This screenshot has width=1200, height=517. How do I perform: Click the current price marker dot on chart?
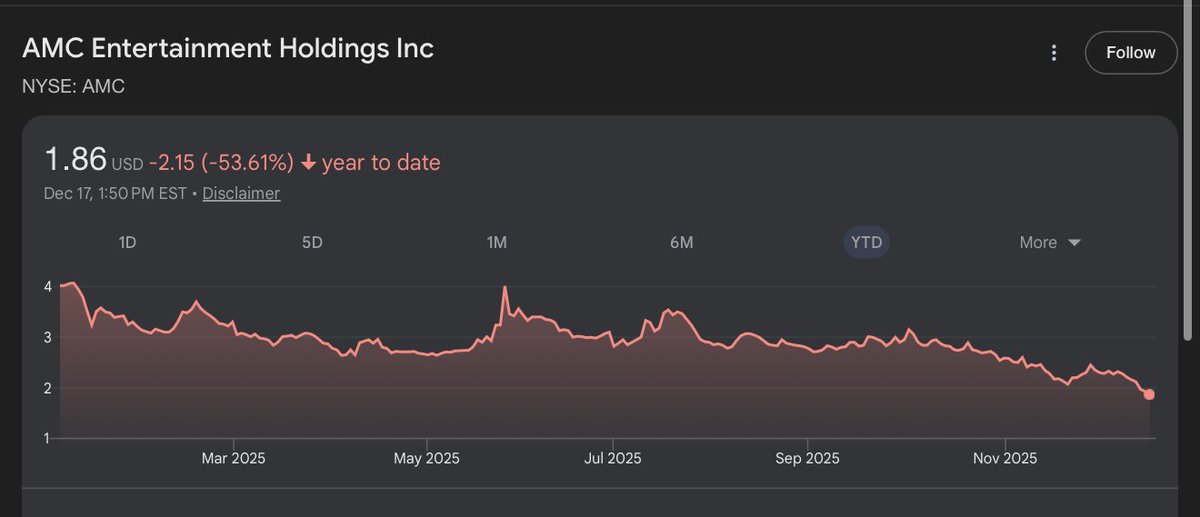1149,394
